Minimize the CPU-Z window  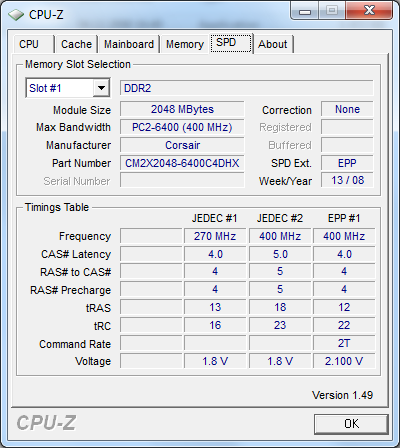point(305,11)
